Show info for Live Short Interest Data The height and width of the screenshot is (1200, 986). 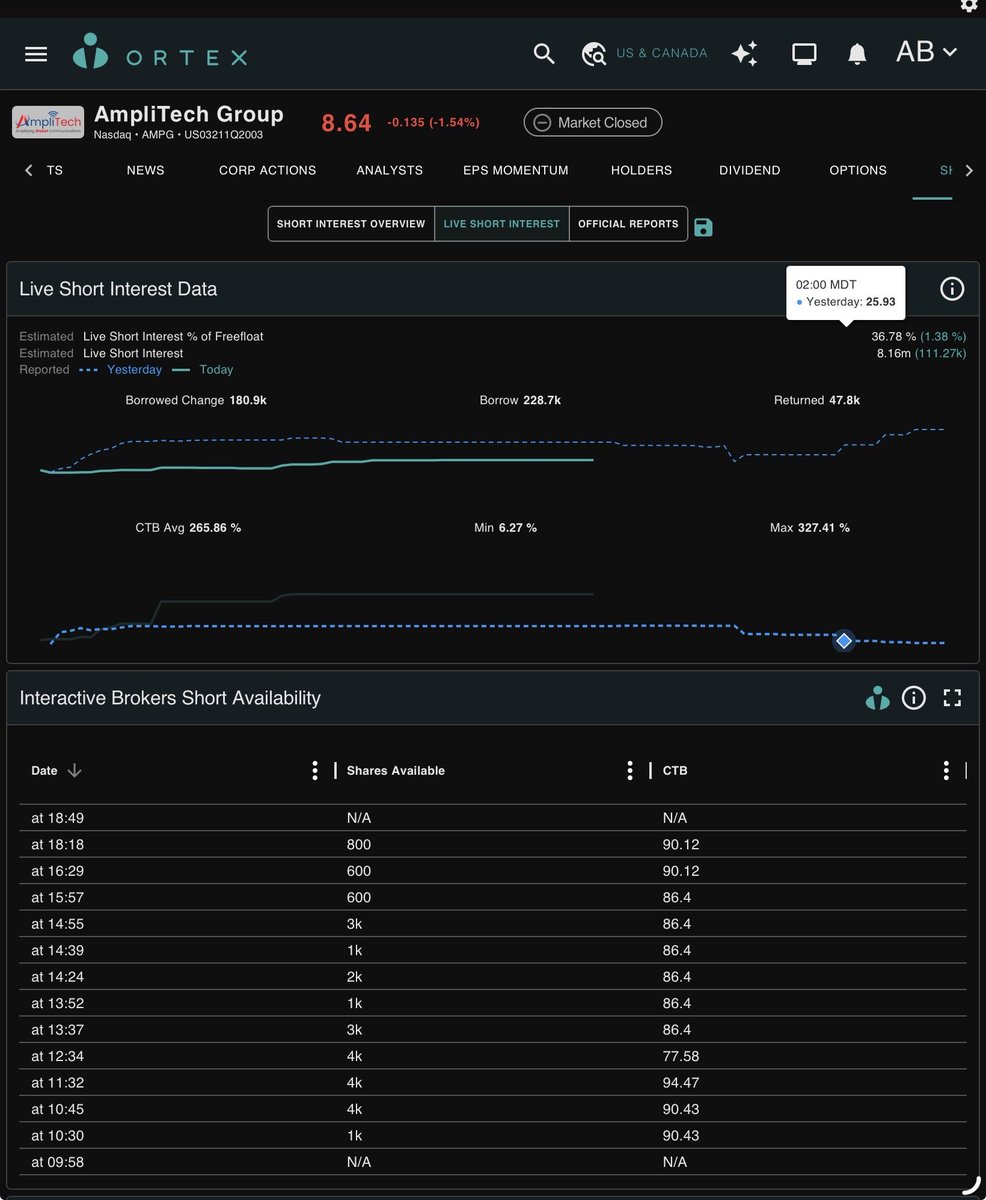(952, 289)
